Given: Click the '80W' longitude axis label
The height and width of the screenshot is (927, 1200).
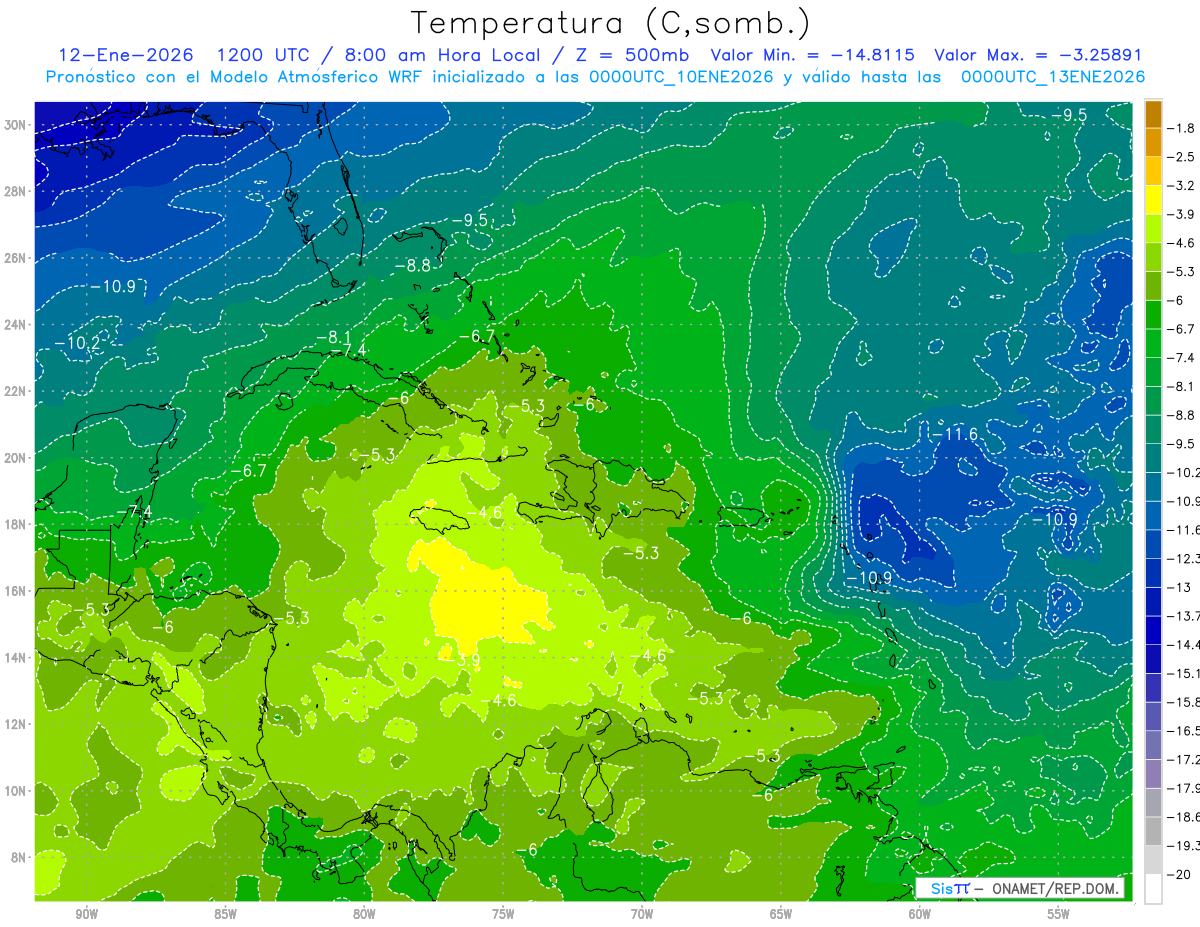Looking at the screenshot, I should [x=364, y=915].
